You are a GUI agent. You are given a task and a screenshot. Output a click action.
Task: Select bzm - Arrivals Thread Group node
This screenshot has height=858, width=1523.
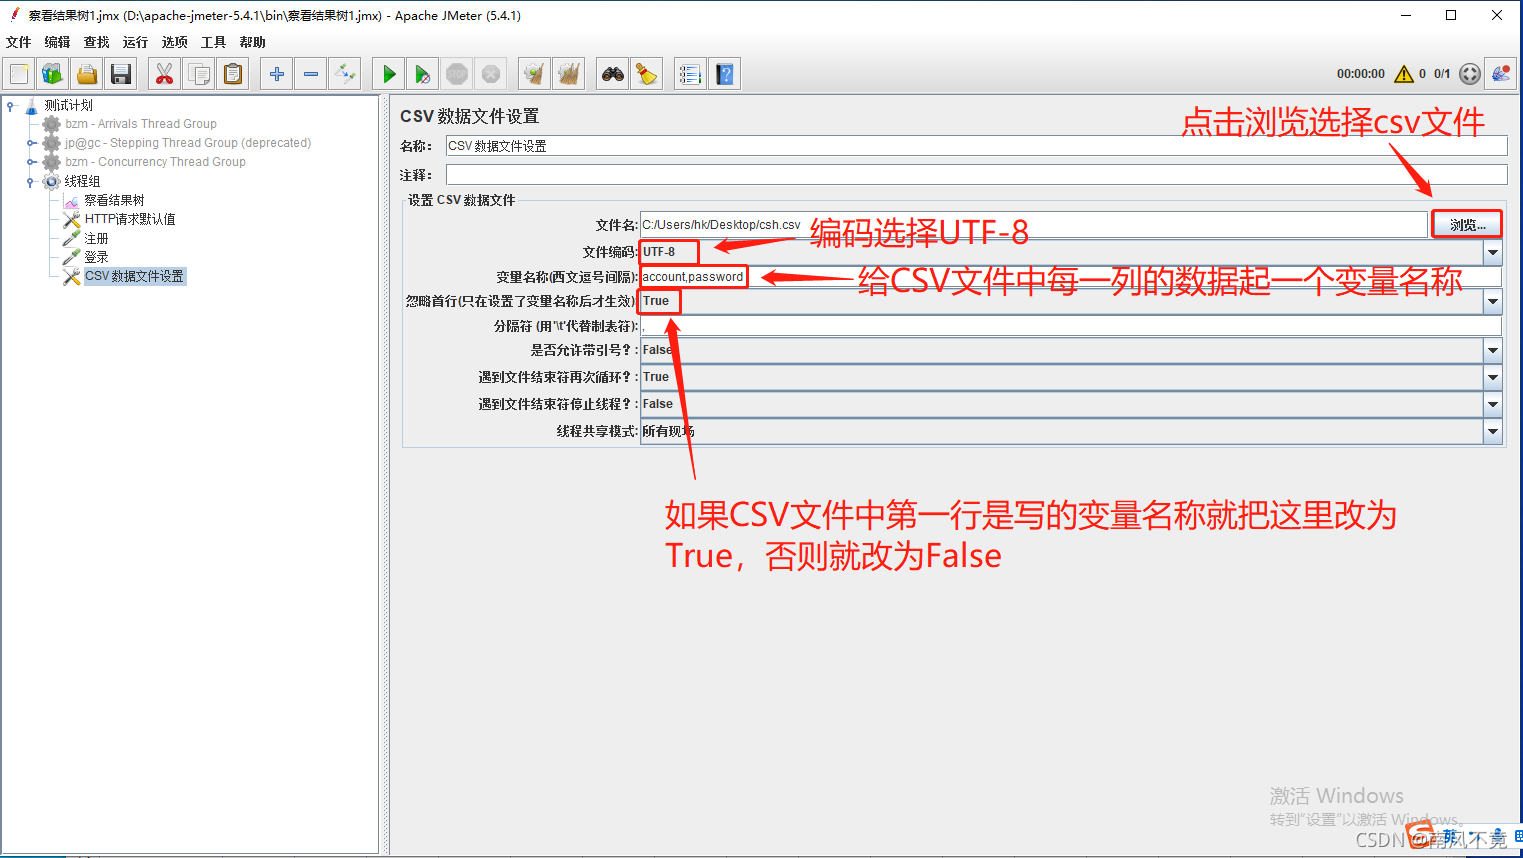point(141,124)
